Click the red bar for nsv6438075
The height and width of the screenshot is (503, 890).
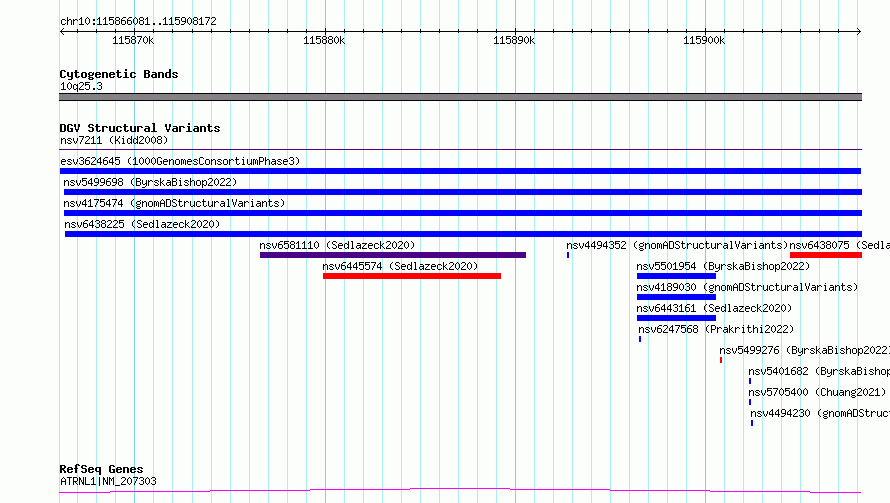click(x=826, y=255)
